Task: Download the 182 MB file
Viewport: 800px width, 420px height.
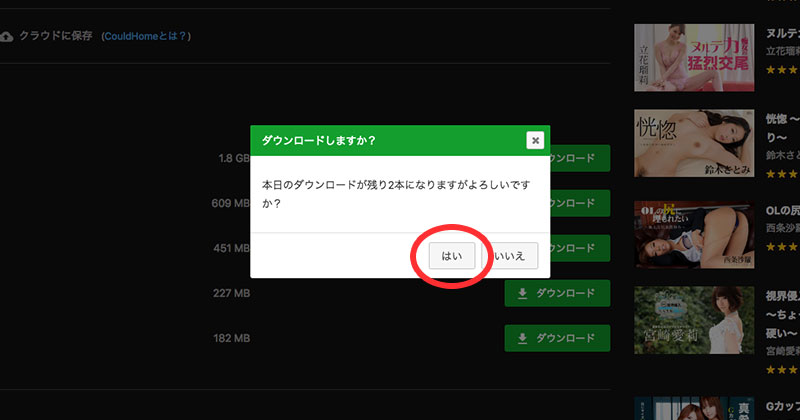Action: pos(557,339)
